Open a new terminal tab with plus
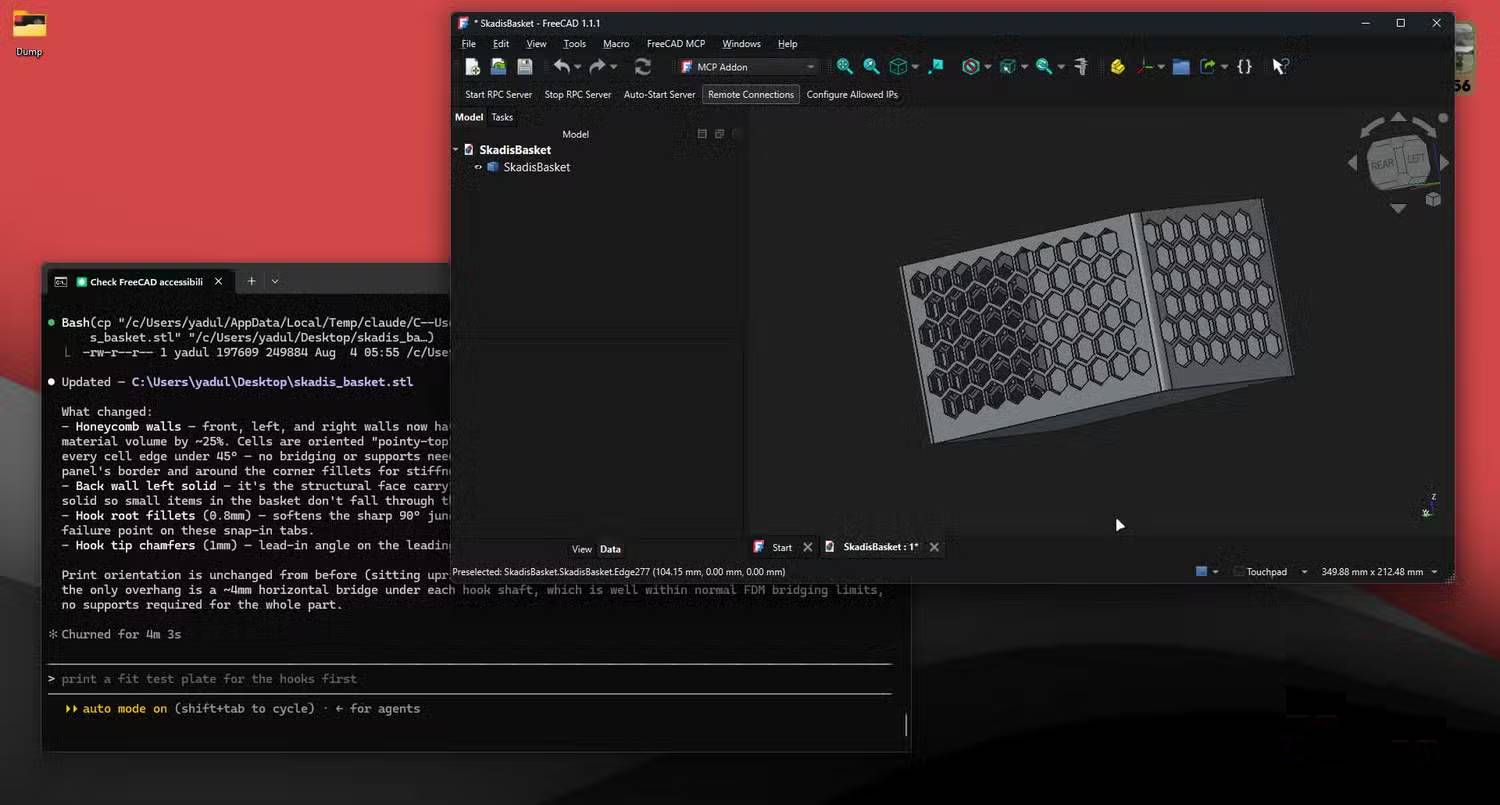This screenshot has height=805, width=1500. [251, 281]
